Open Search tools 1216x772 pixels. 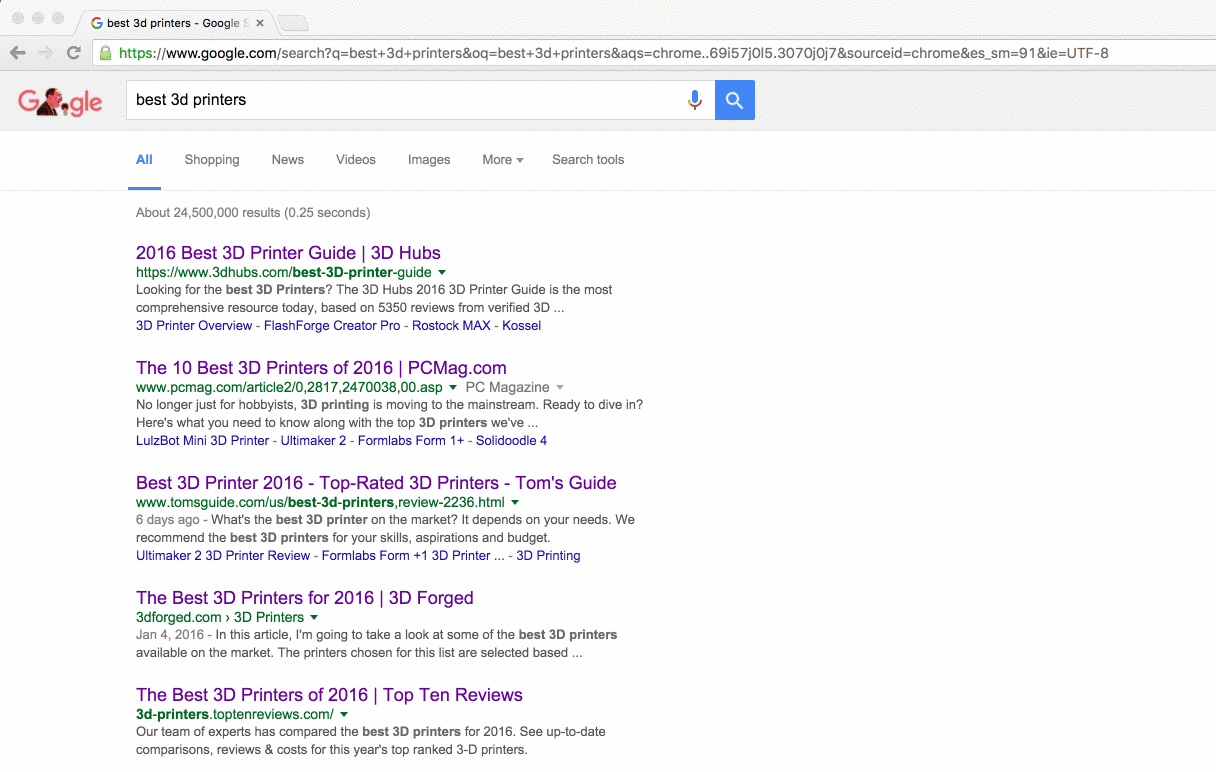tap(588, 160)
